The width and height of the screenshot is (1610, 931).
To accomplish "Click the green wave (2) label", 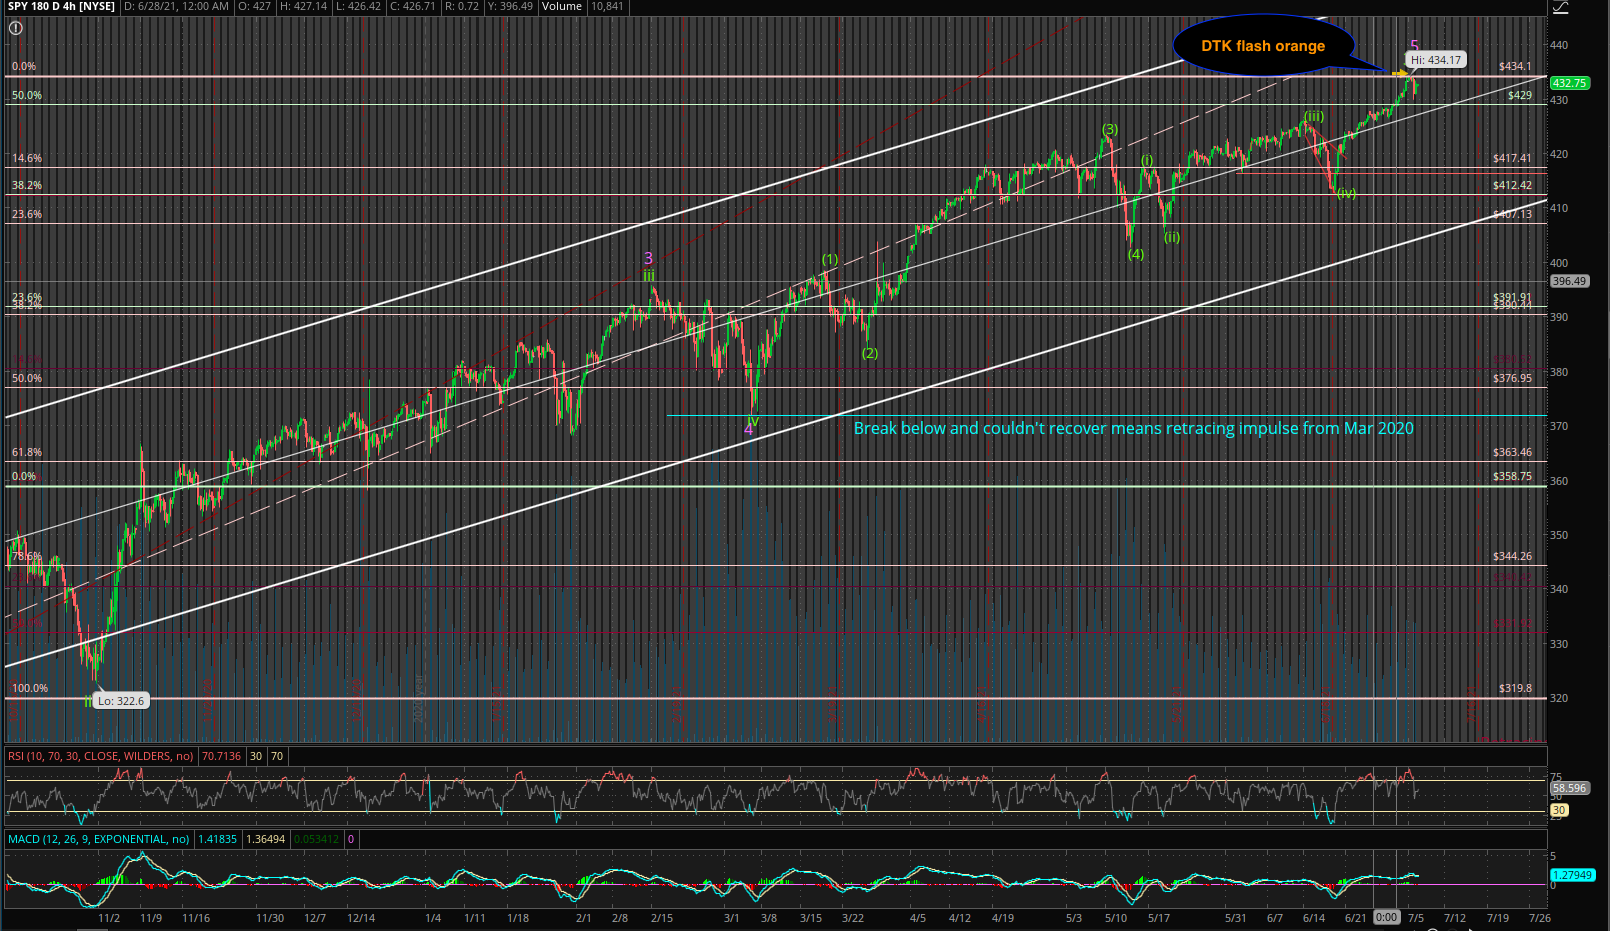I will [x=870, y=353].
